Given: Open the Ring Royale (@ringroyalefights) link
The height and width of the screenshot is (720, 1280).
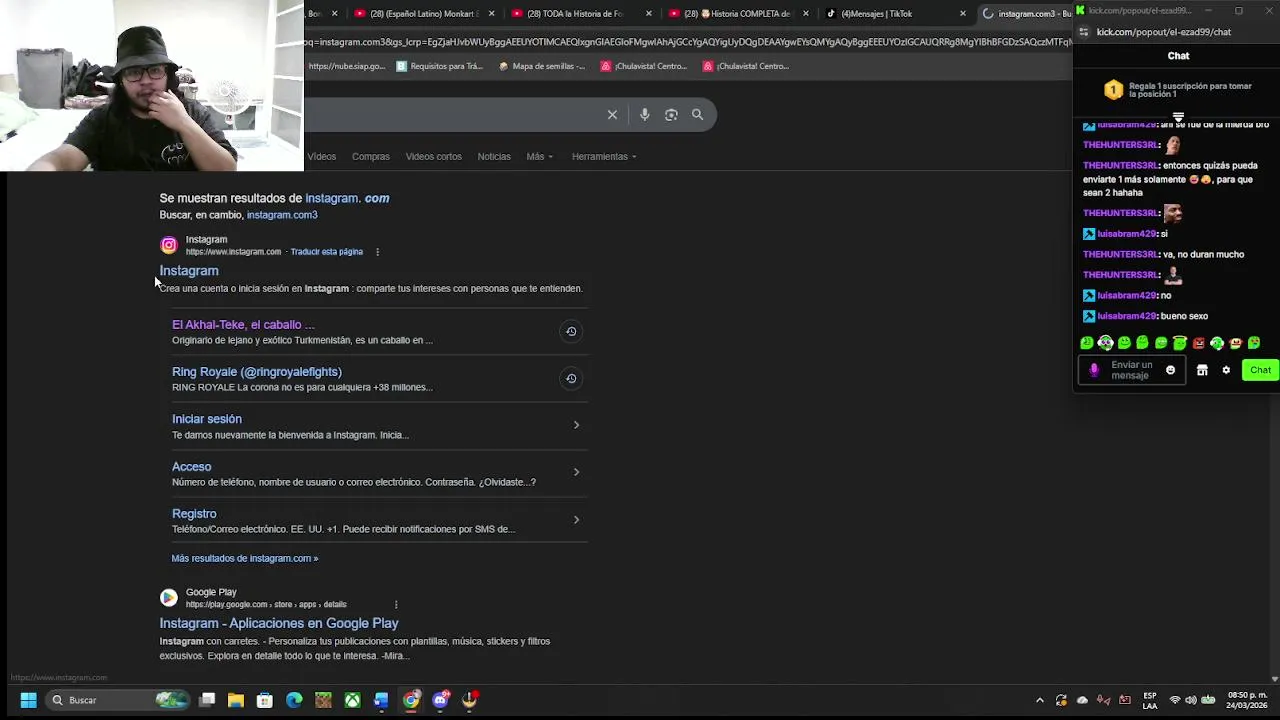Looking at the screenshot, I should [x=257, y=372].
